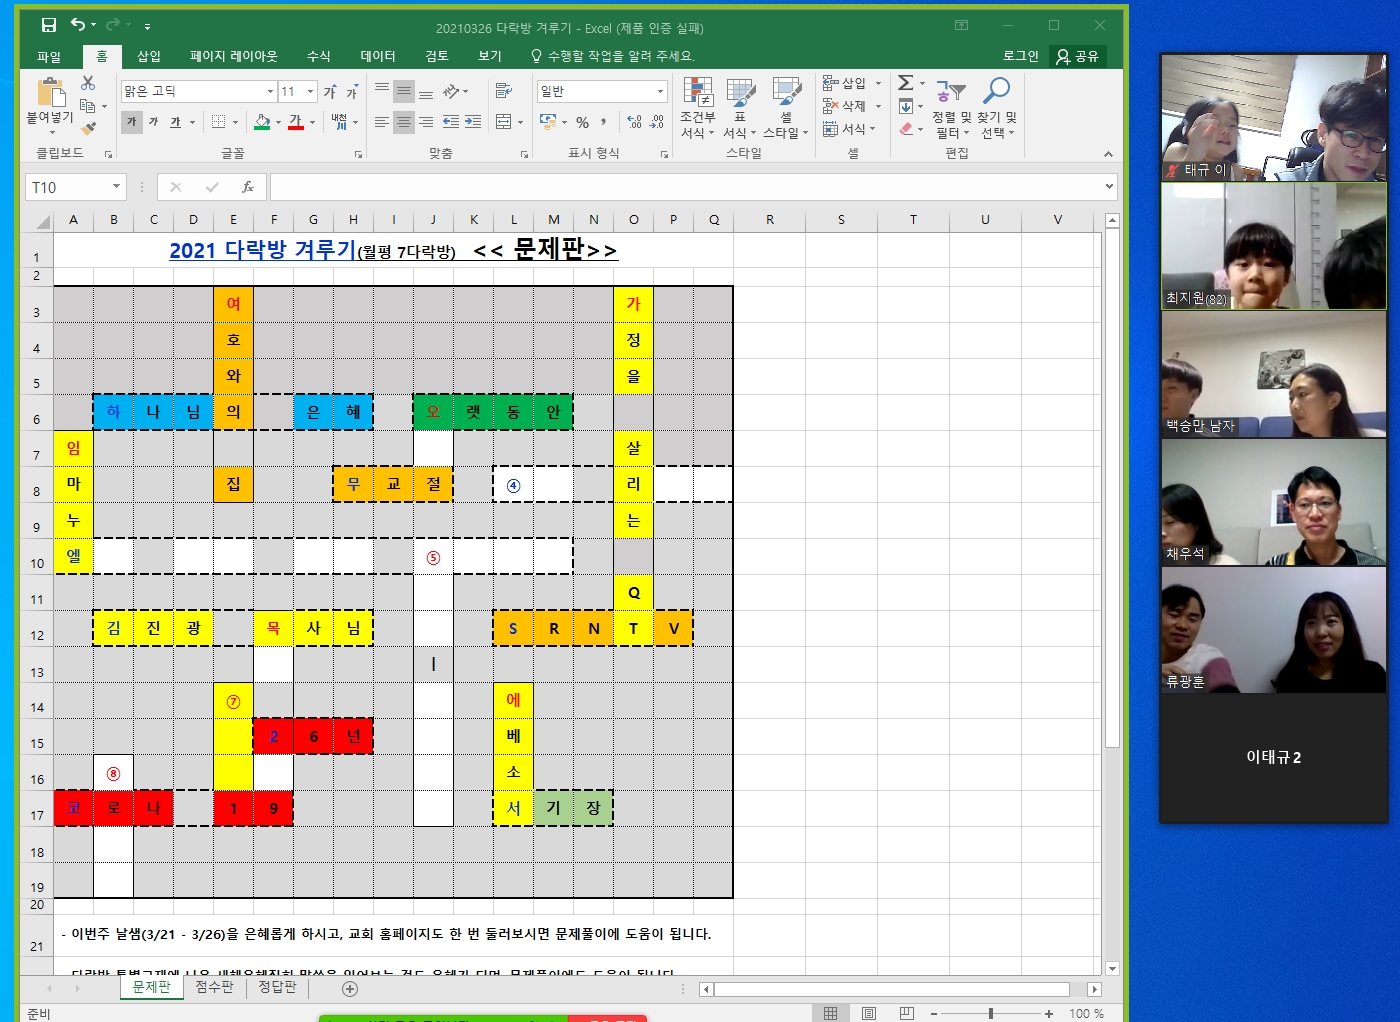Expand the Insert (삽입) cells dropdown
The width and height of the screenshot is (1400, 1022).
(x=878, y=83)
